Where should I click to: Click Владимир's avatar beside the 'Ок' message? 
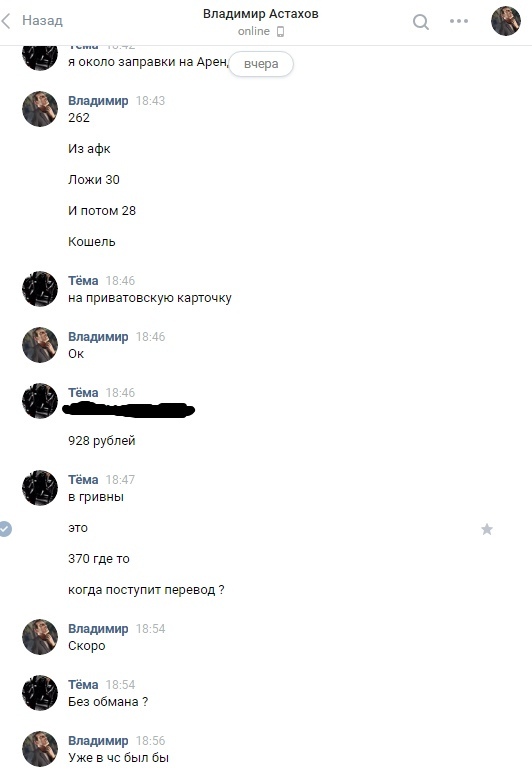coord(40,345)
